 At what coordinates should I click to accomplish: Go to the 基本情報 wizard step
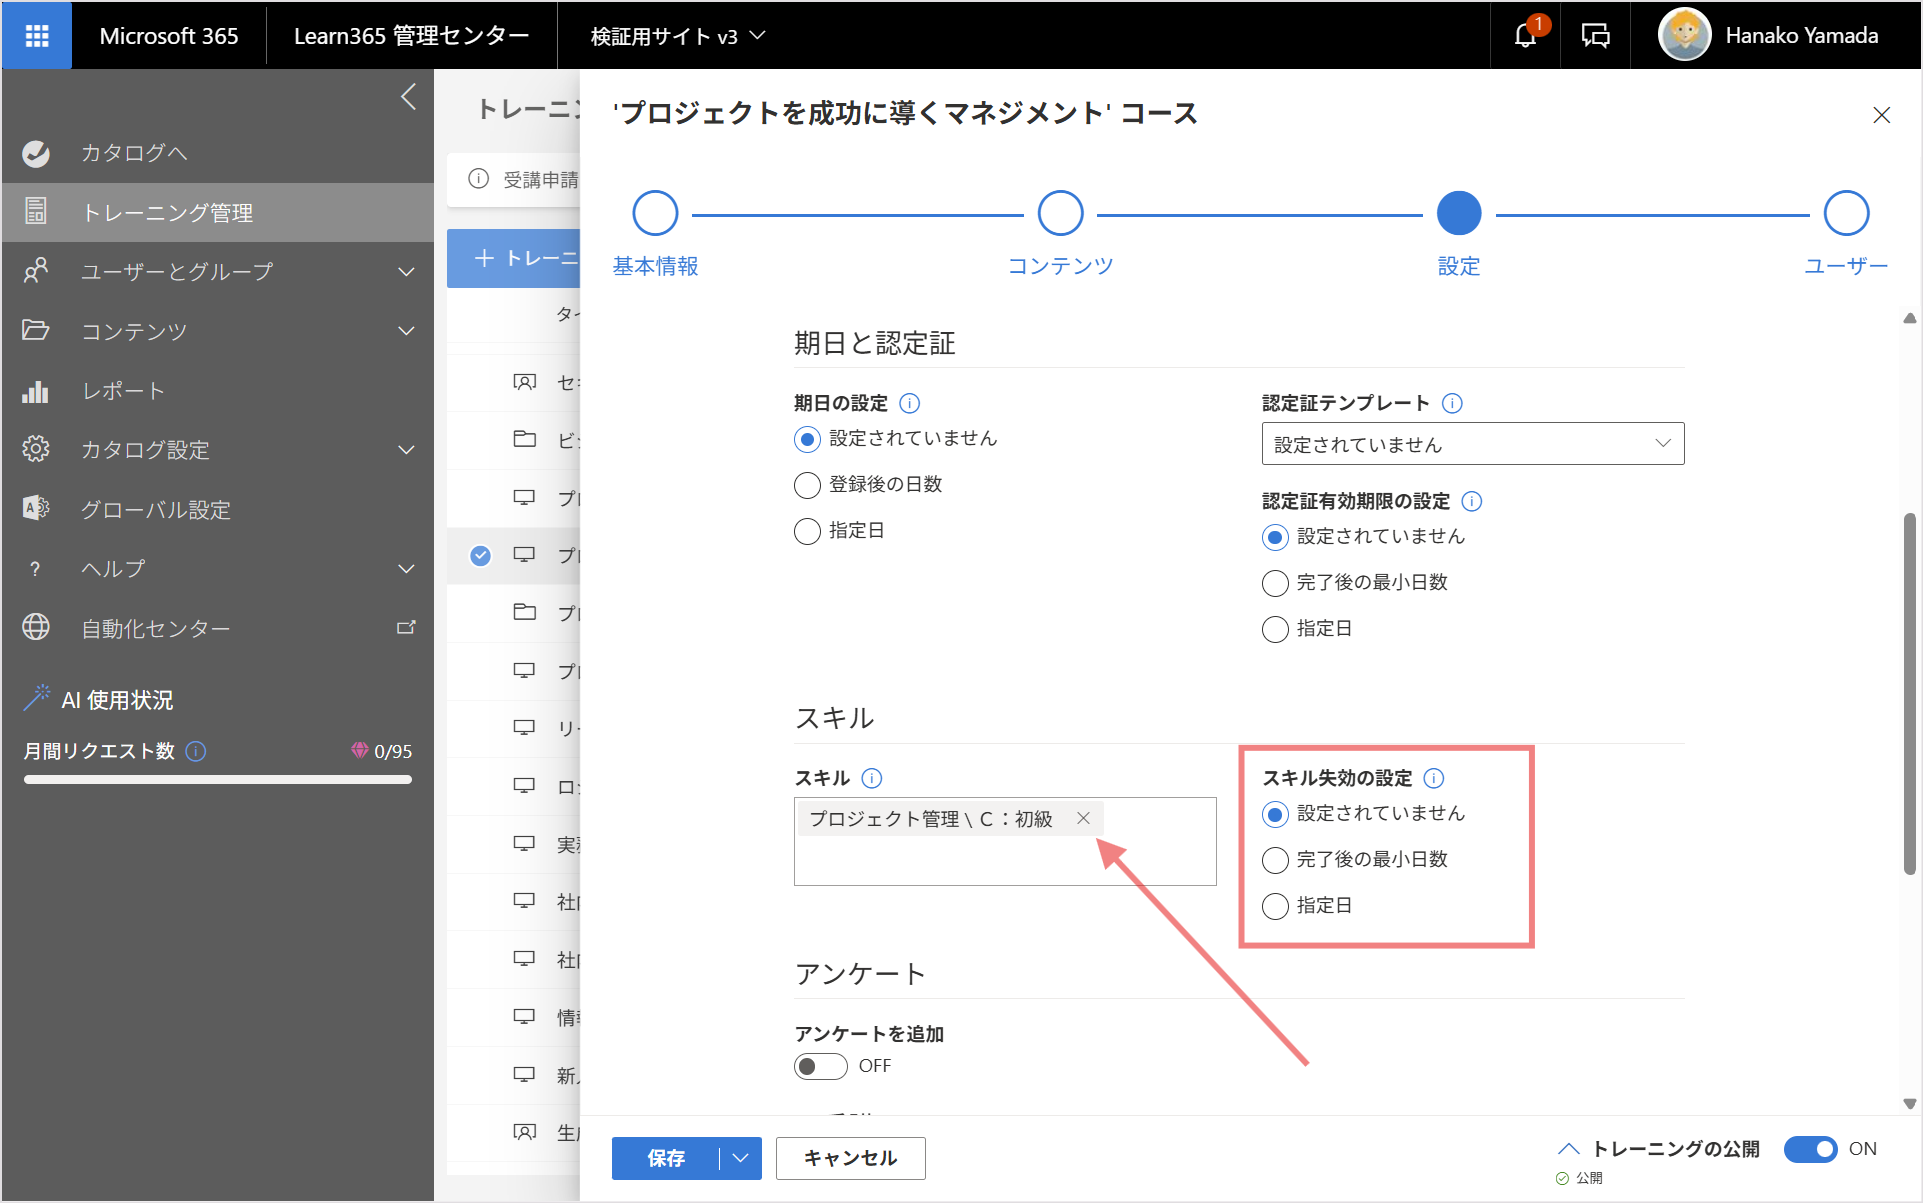(655, 213)
